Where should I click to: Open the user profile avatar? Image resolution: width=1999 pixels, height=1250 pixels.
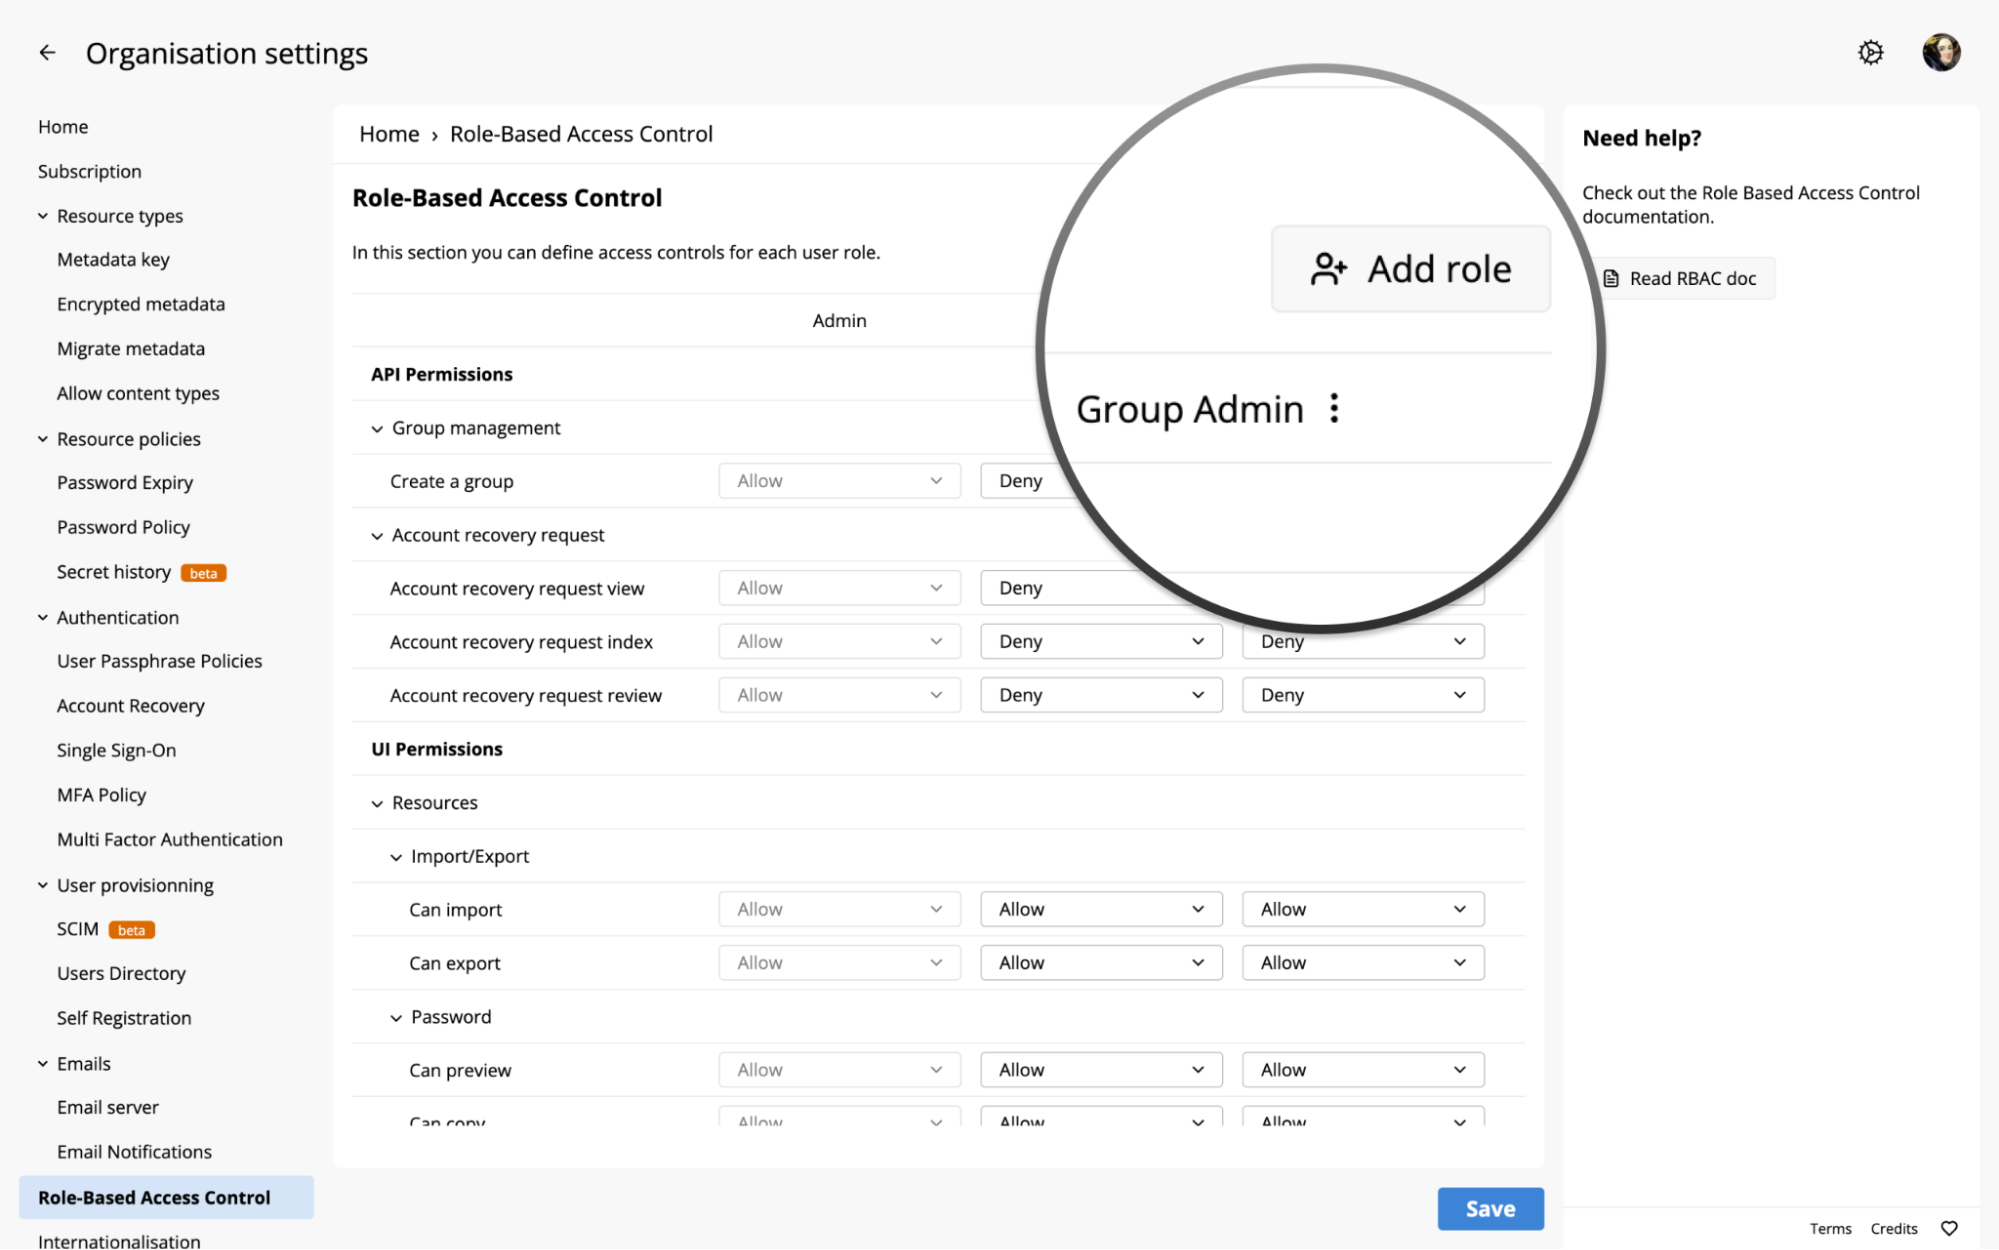pyautogui.click(x=1940, y=53)
